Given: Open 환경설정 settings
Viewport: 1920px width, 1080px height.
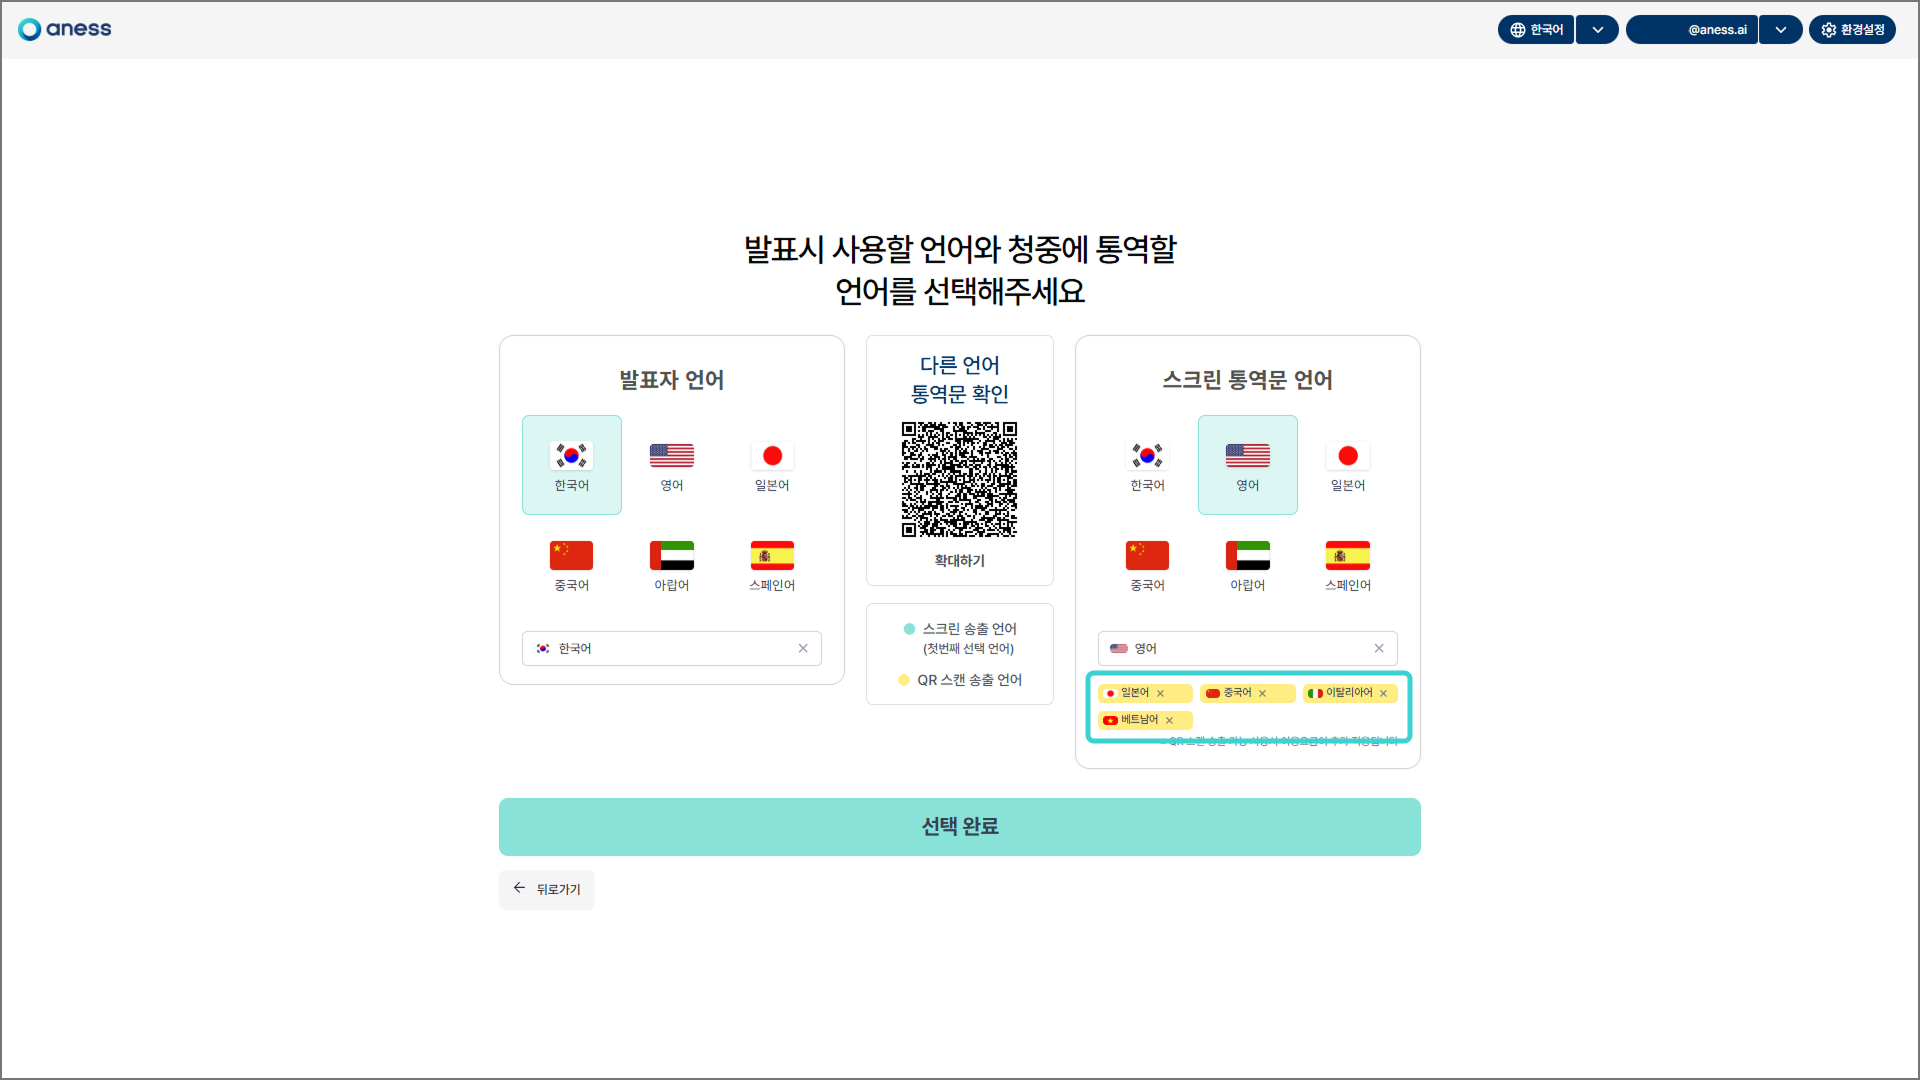Looking at the screenshot, I should (x=1852, y=30).
